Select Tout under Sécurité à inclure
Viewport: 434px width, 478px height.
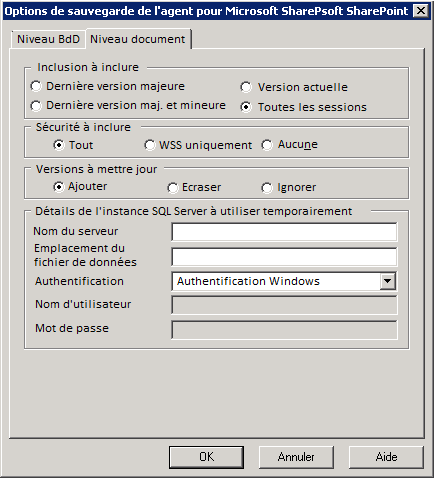click(x=59, y=145)
